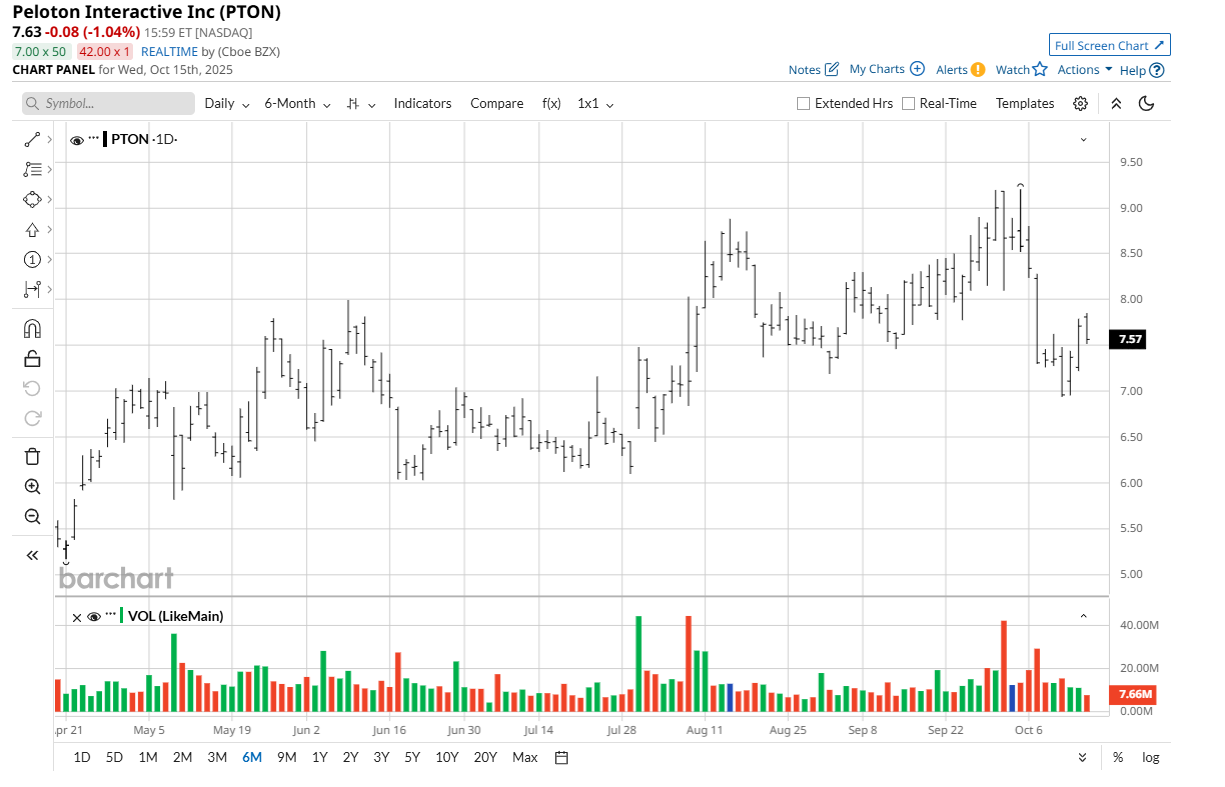Remove the VOL indicator with X
This screenshot has width=1225, height=787.
click(77, 617)
